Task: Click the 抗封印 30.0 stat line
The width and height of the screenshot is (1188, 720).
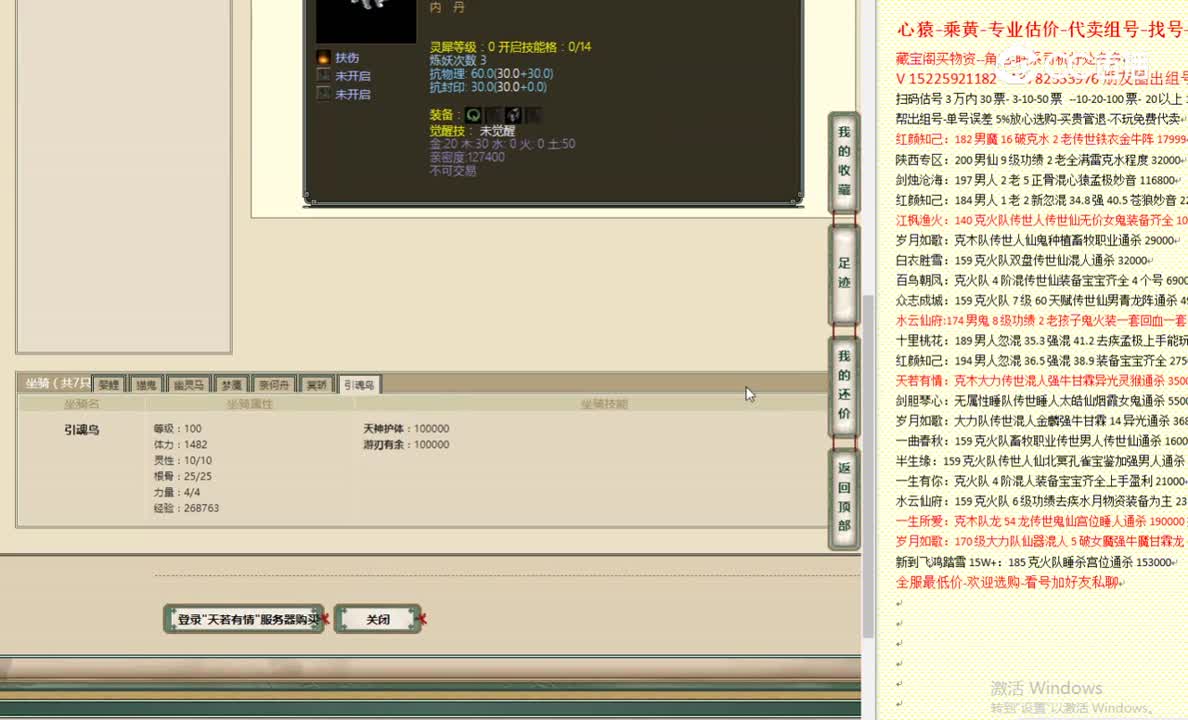Action: tap(488, 87)
